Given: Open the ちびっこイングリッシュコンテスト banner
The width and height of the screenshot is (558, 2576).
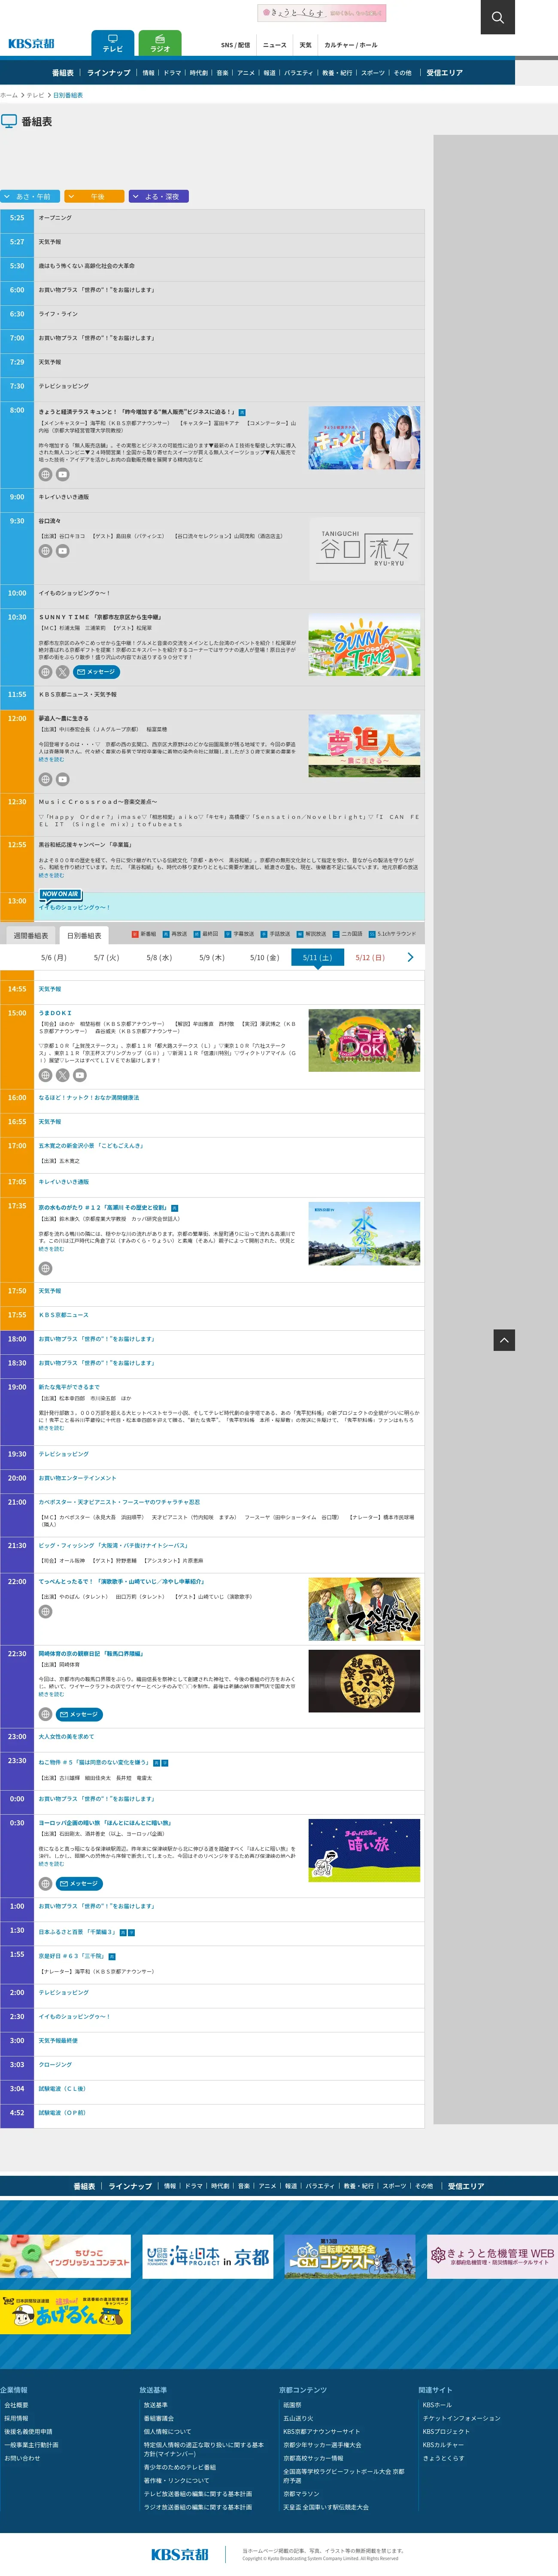Looking at the screenshot, I should click(x=65, y=2256).
